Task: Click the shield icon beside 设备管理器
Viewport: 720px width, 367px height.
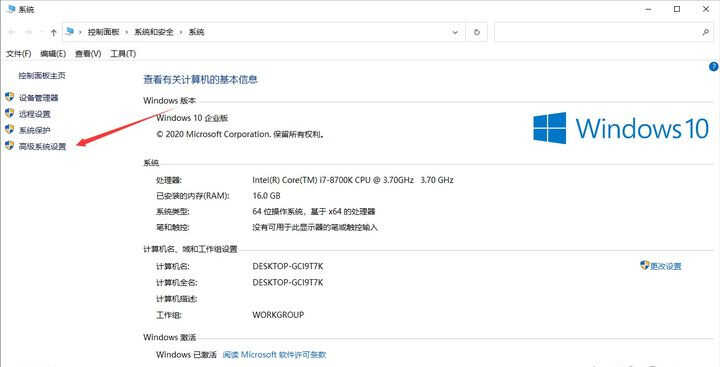Action: click(10, 97)
